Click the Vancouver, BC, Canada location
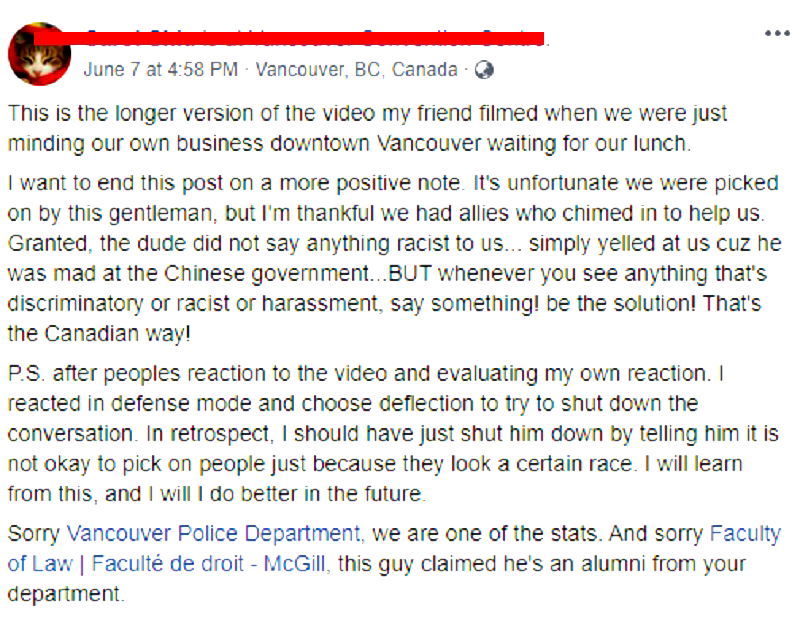Image resolution: width=800 pixels, height=622 pixels. (357, 70)
